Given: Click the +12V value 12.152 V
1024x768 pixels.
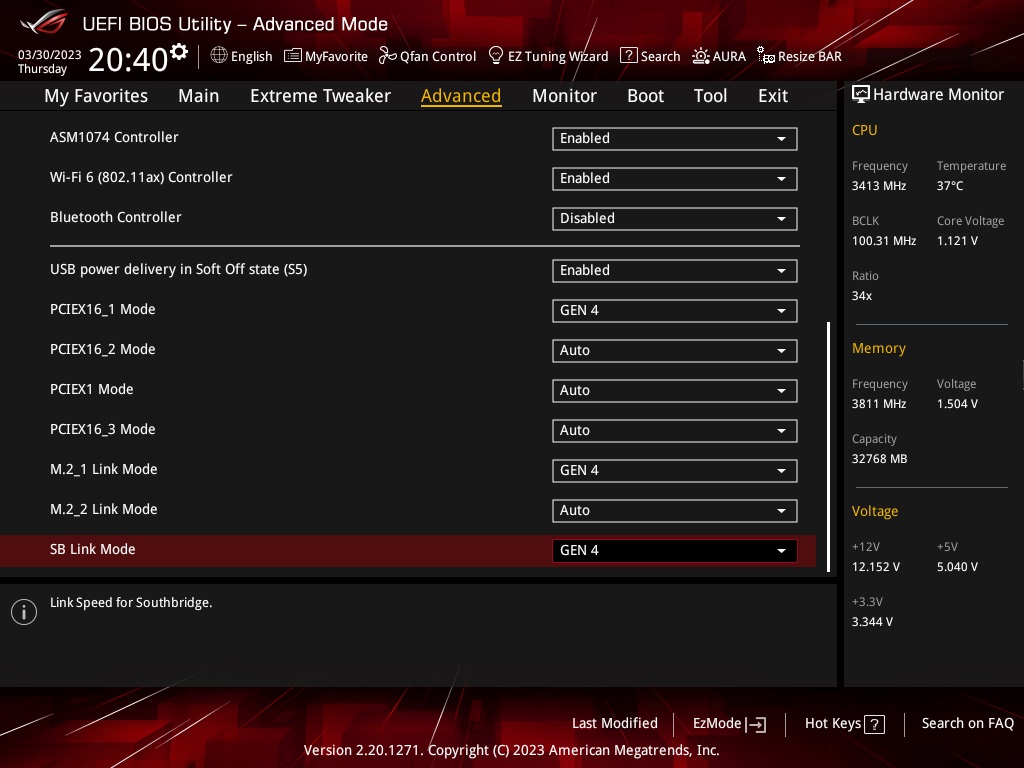Looking at the screenshot, I should [875, 567].
